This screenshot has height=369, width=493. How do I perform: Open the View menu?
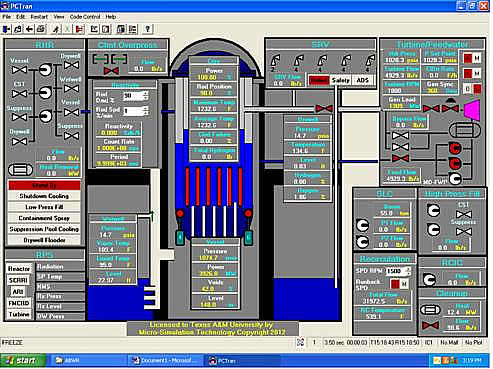coord(59,17)
